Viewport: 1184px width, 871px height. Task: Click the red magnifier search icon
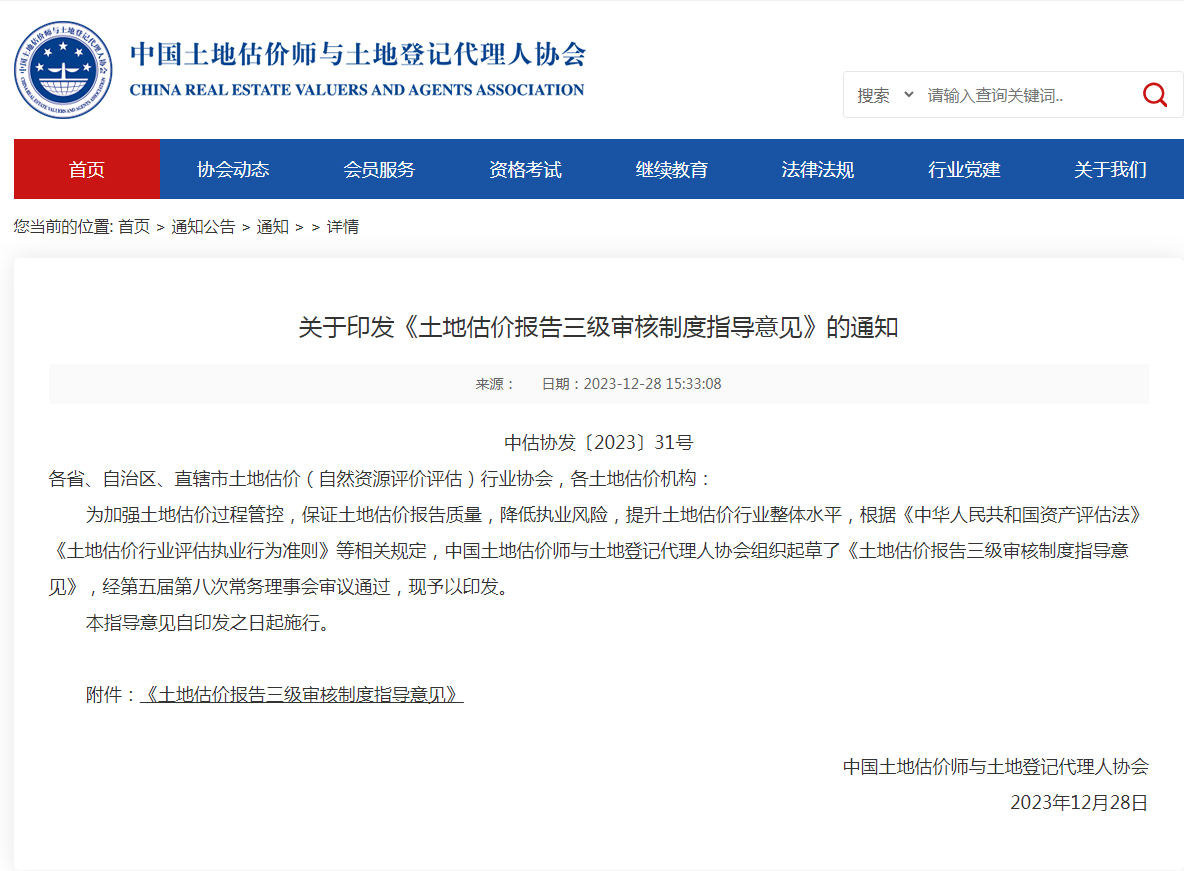click(1155, 94)
